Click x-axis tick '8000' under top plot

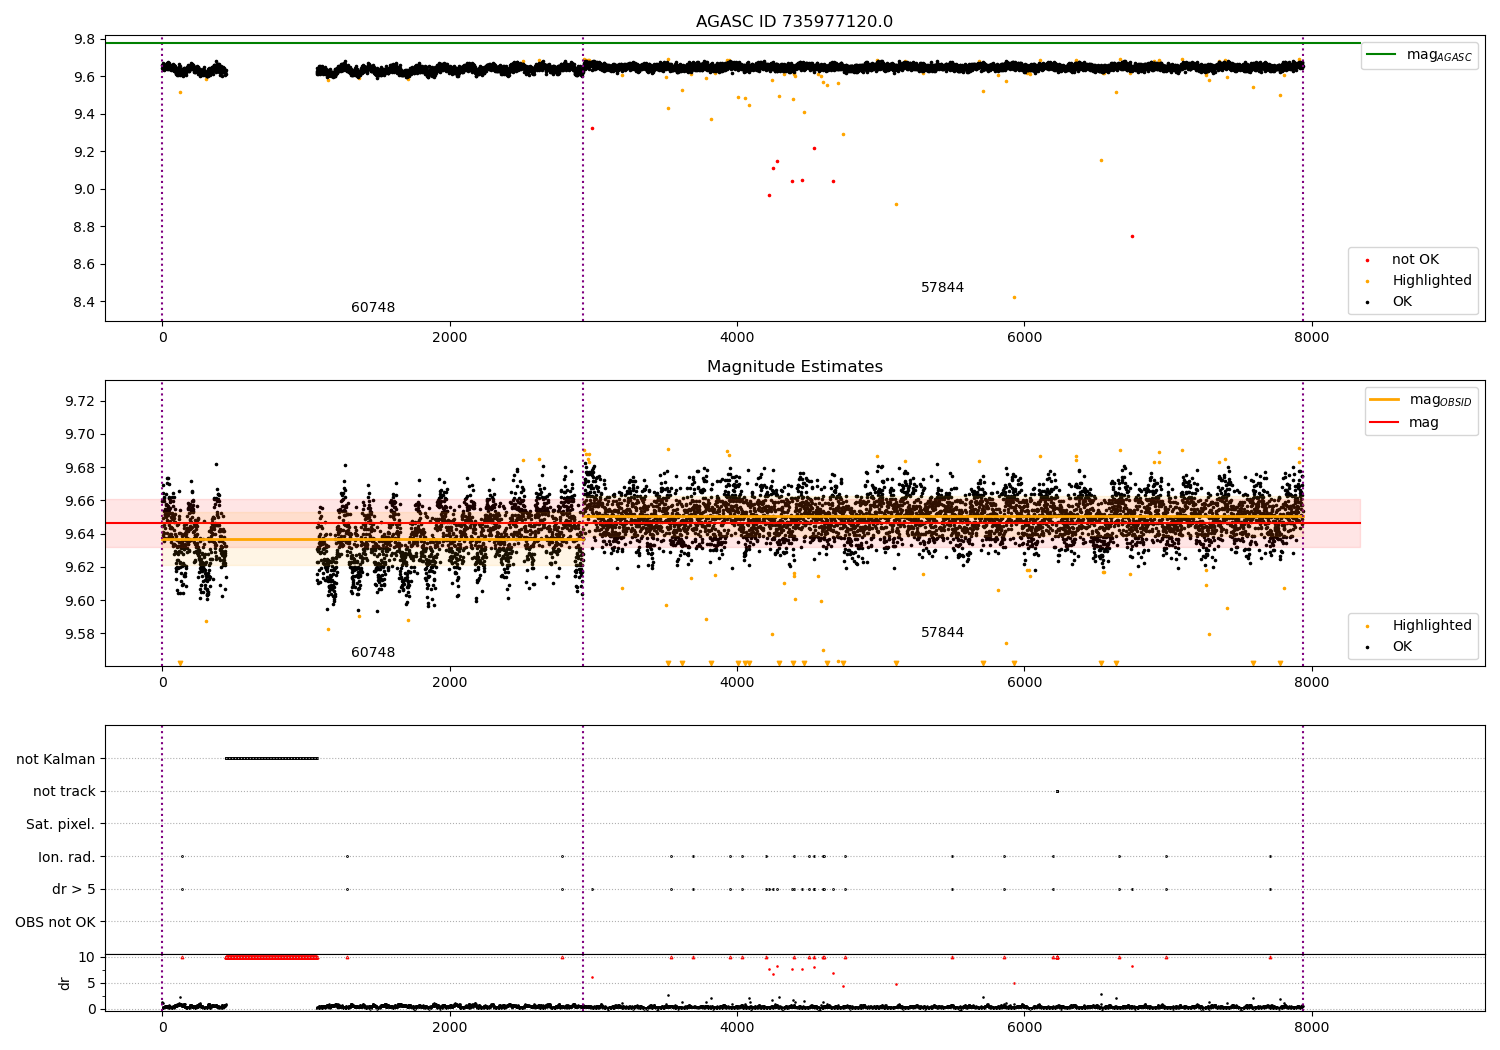pyautogui.click(x=1312, y=338)
